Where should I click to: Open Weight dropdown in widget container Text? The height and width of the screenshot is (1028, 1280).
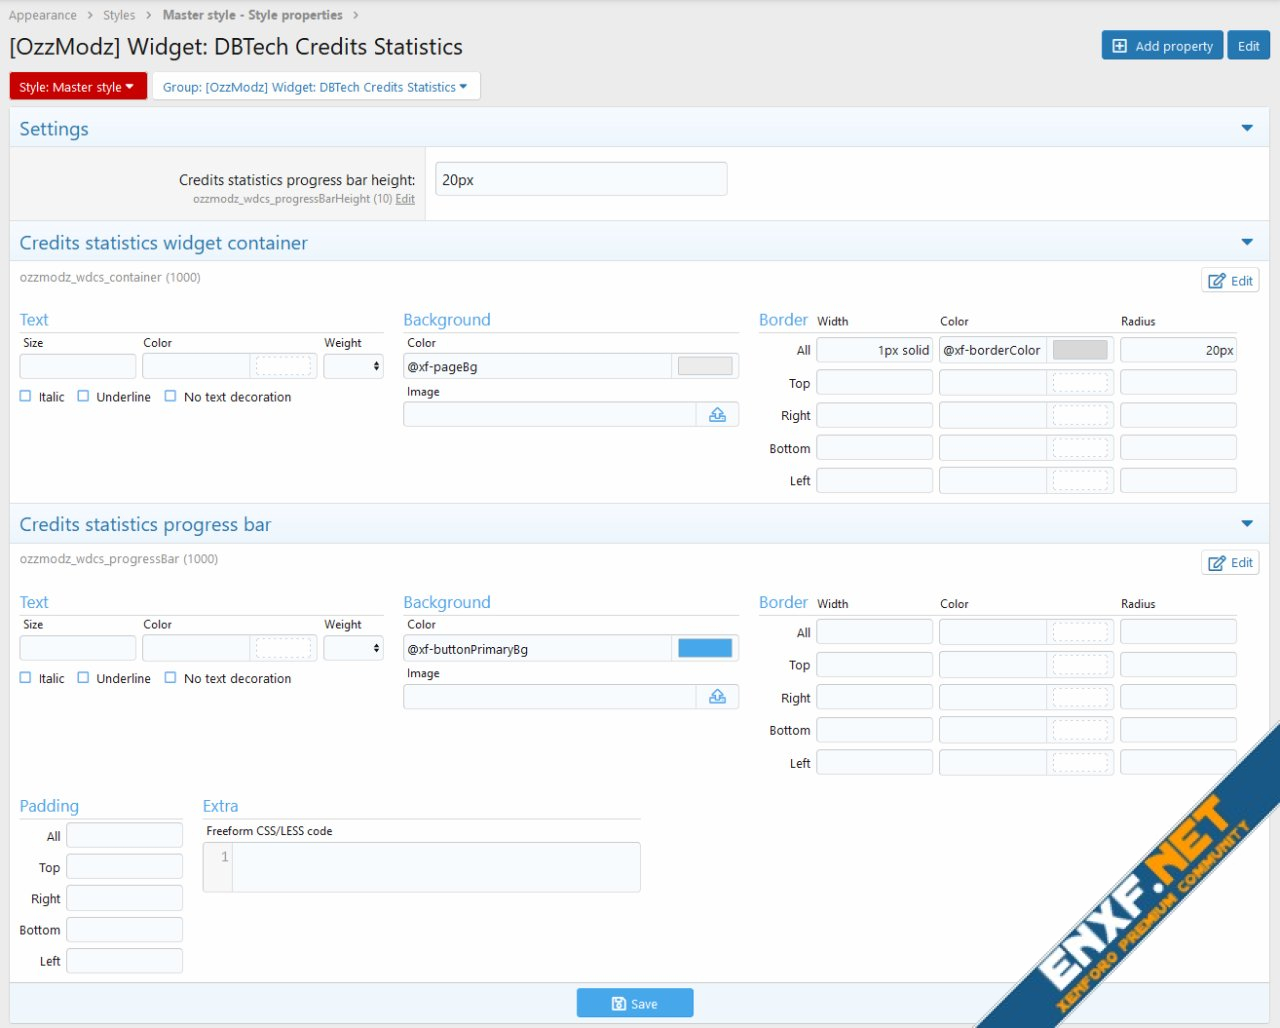(354, 367)
